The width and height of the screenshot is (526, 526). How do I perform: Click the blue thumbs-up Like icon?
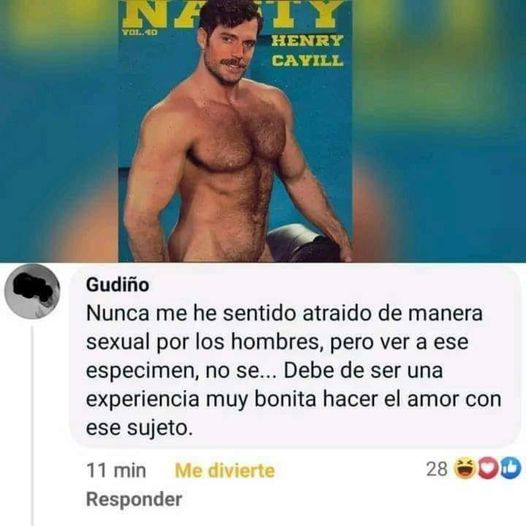(511, 468)
